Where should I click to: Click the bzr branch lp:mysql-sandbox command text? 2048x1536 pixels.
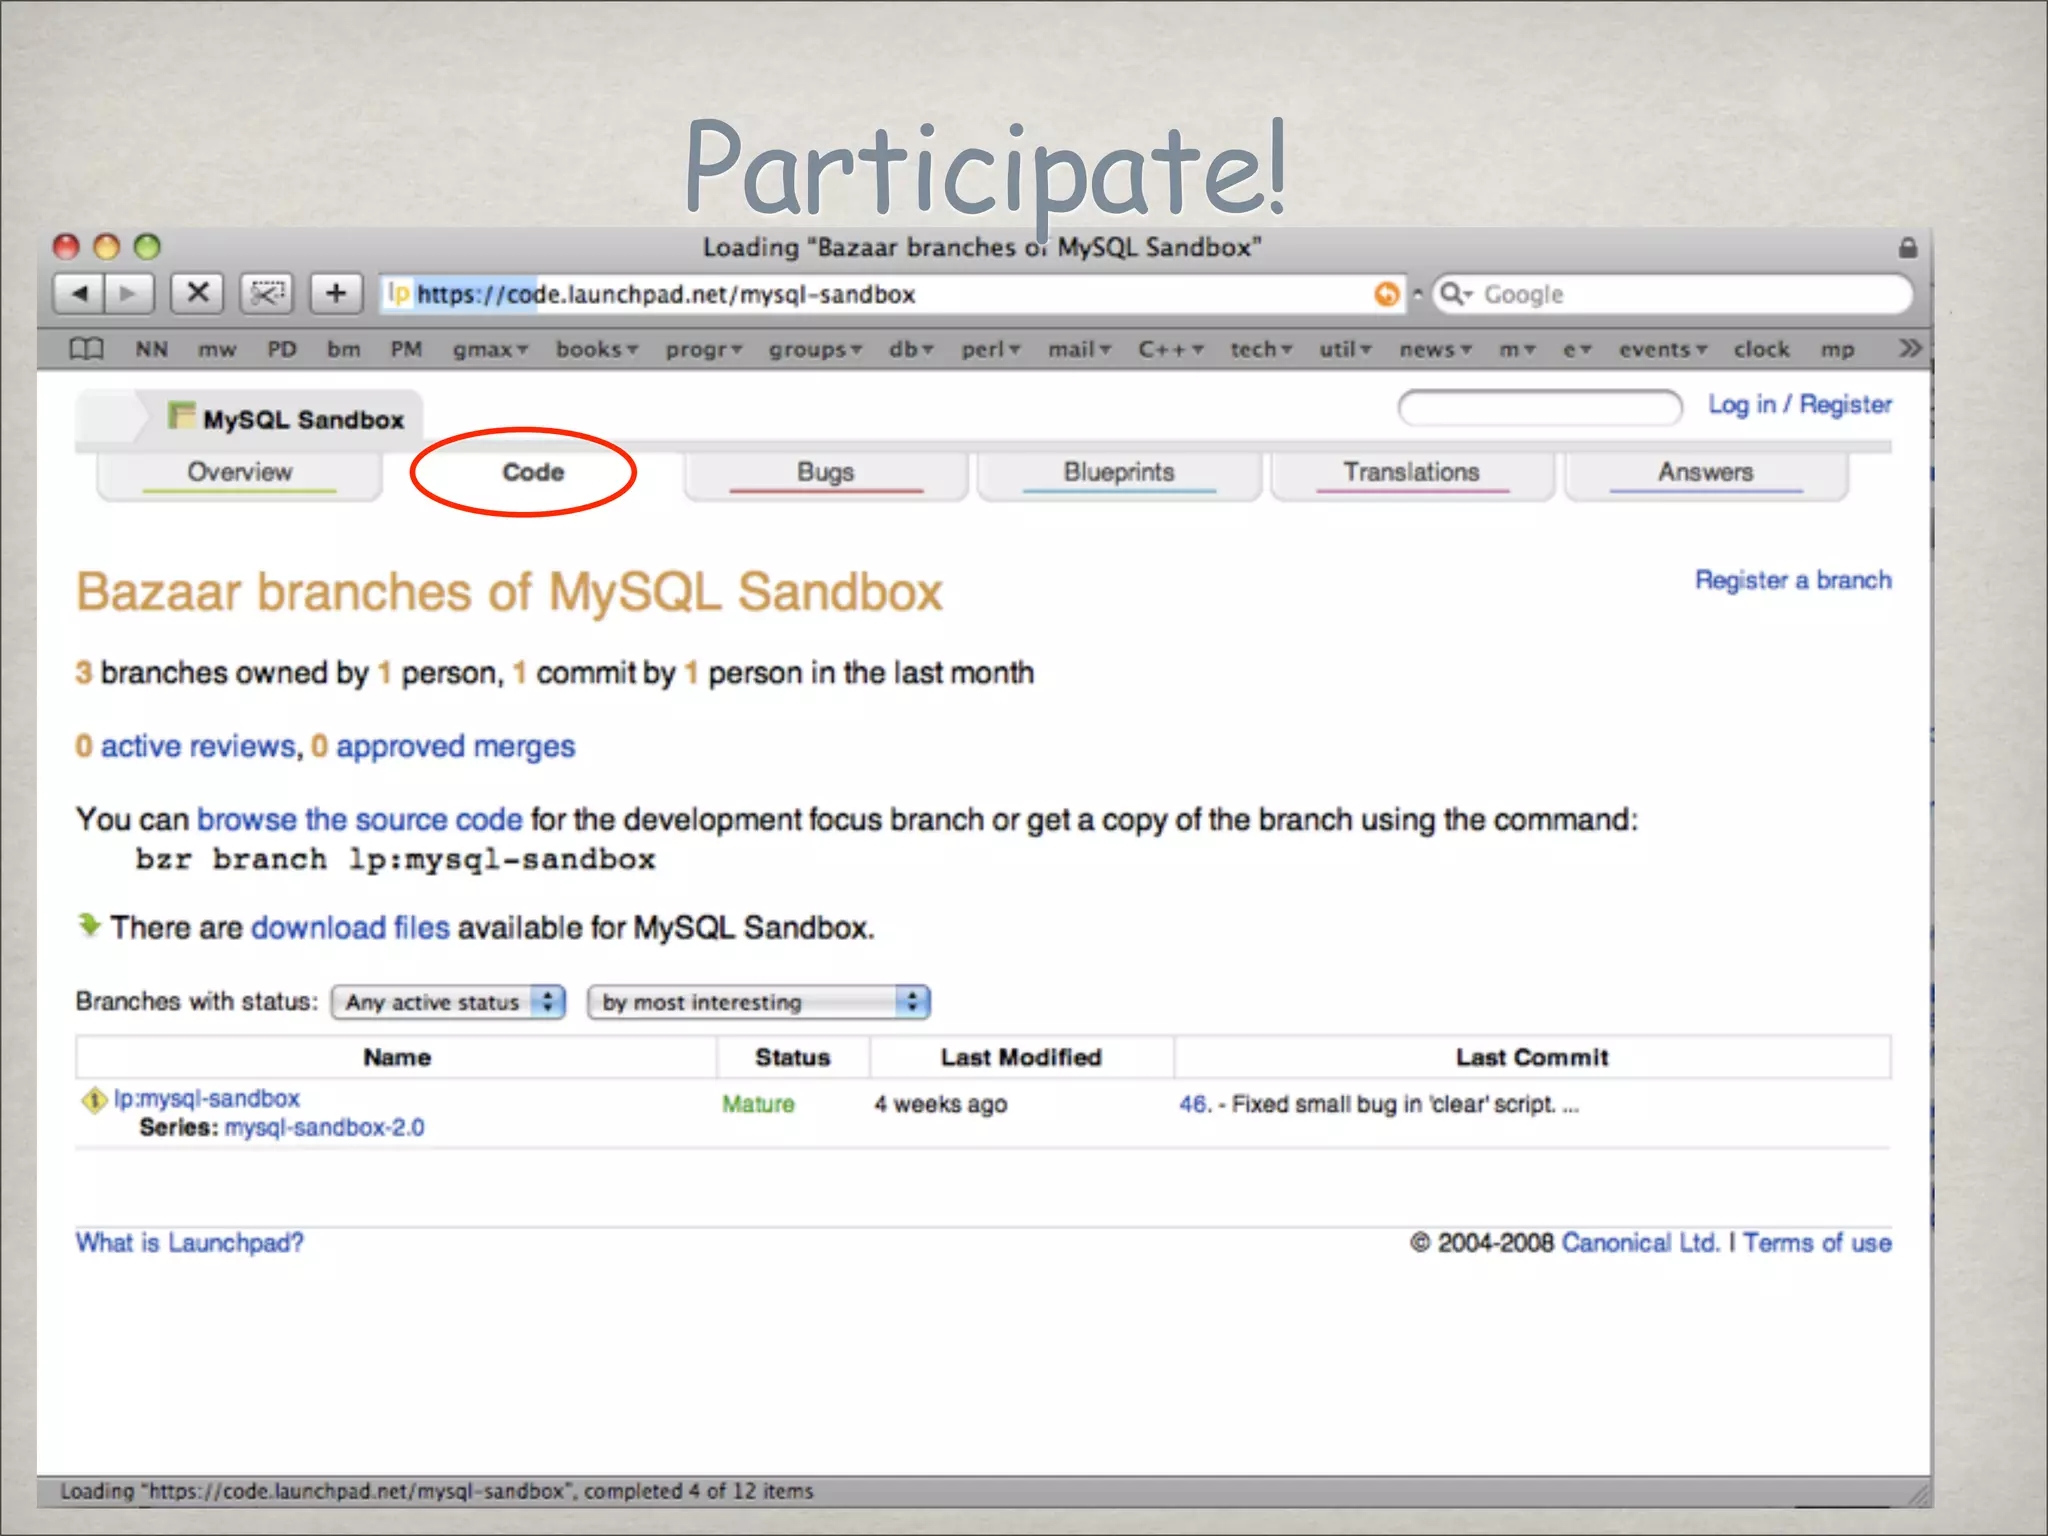(395, 860)
